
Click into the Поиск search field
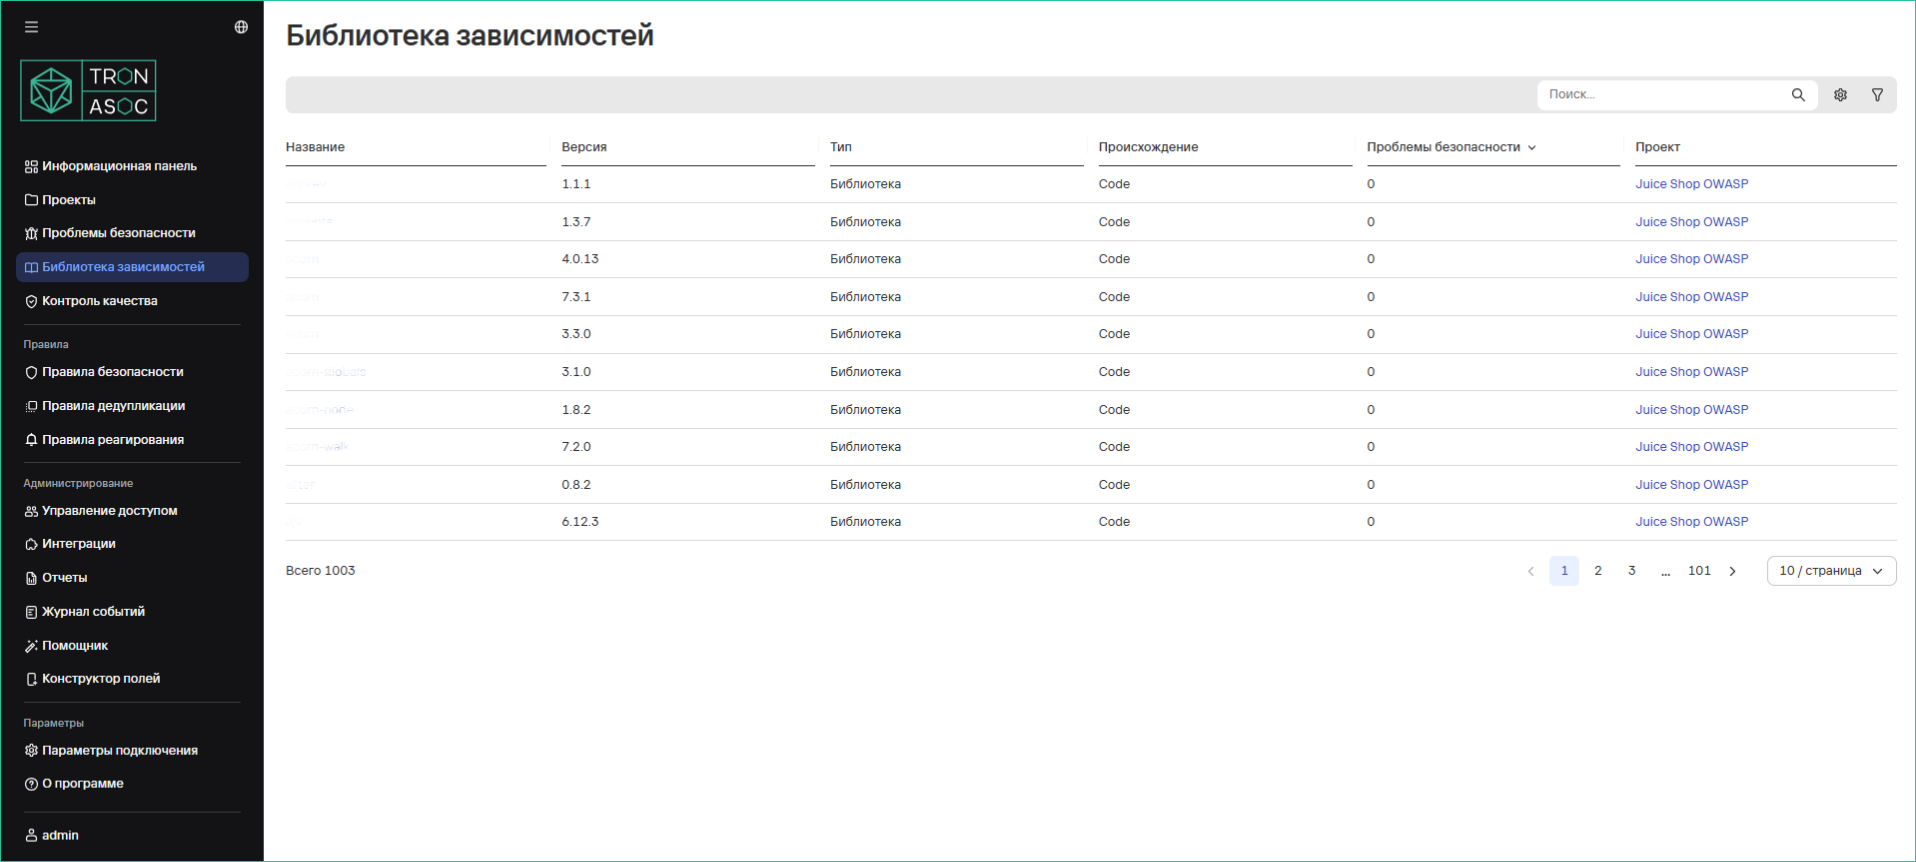coord(1660,95)
